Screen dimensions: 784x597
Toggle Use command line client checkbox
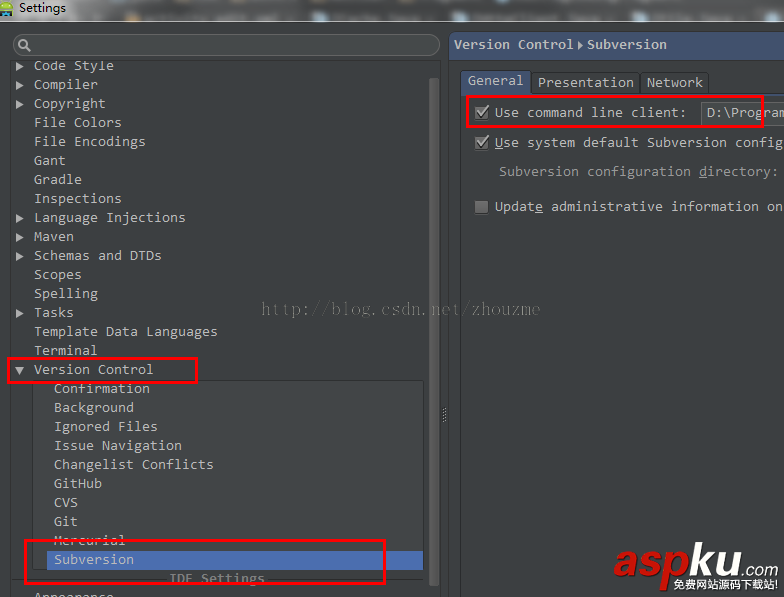click(482, 112)
